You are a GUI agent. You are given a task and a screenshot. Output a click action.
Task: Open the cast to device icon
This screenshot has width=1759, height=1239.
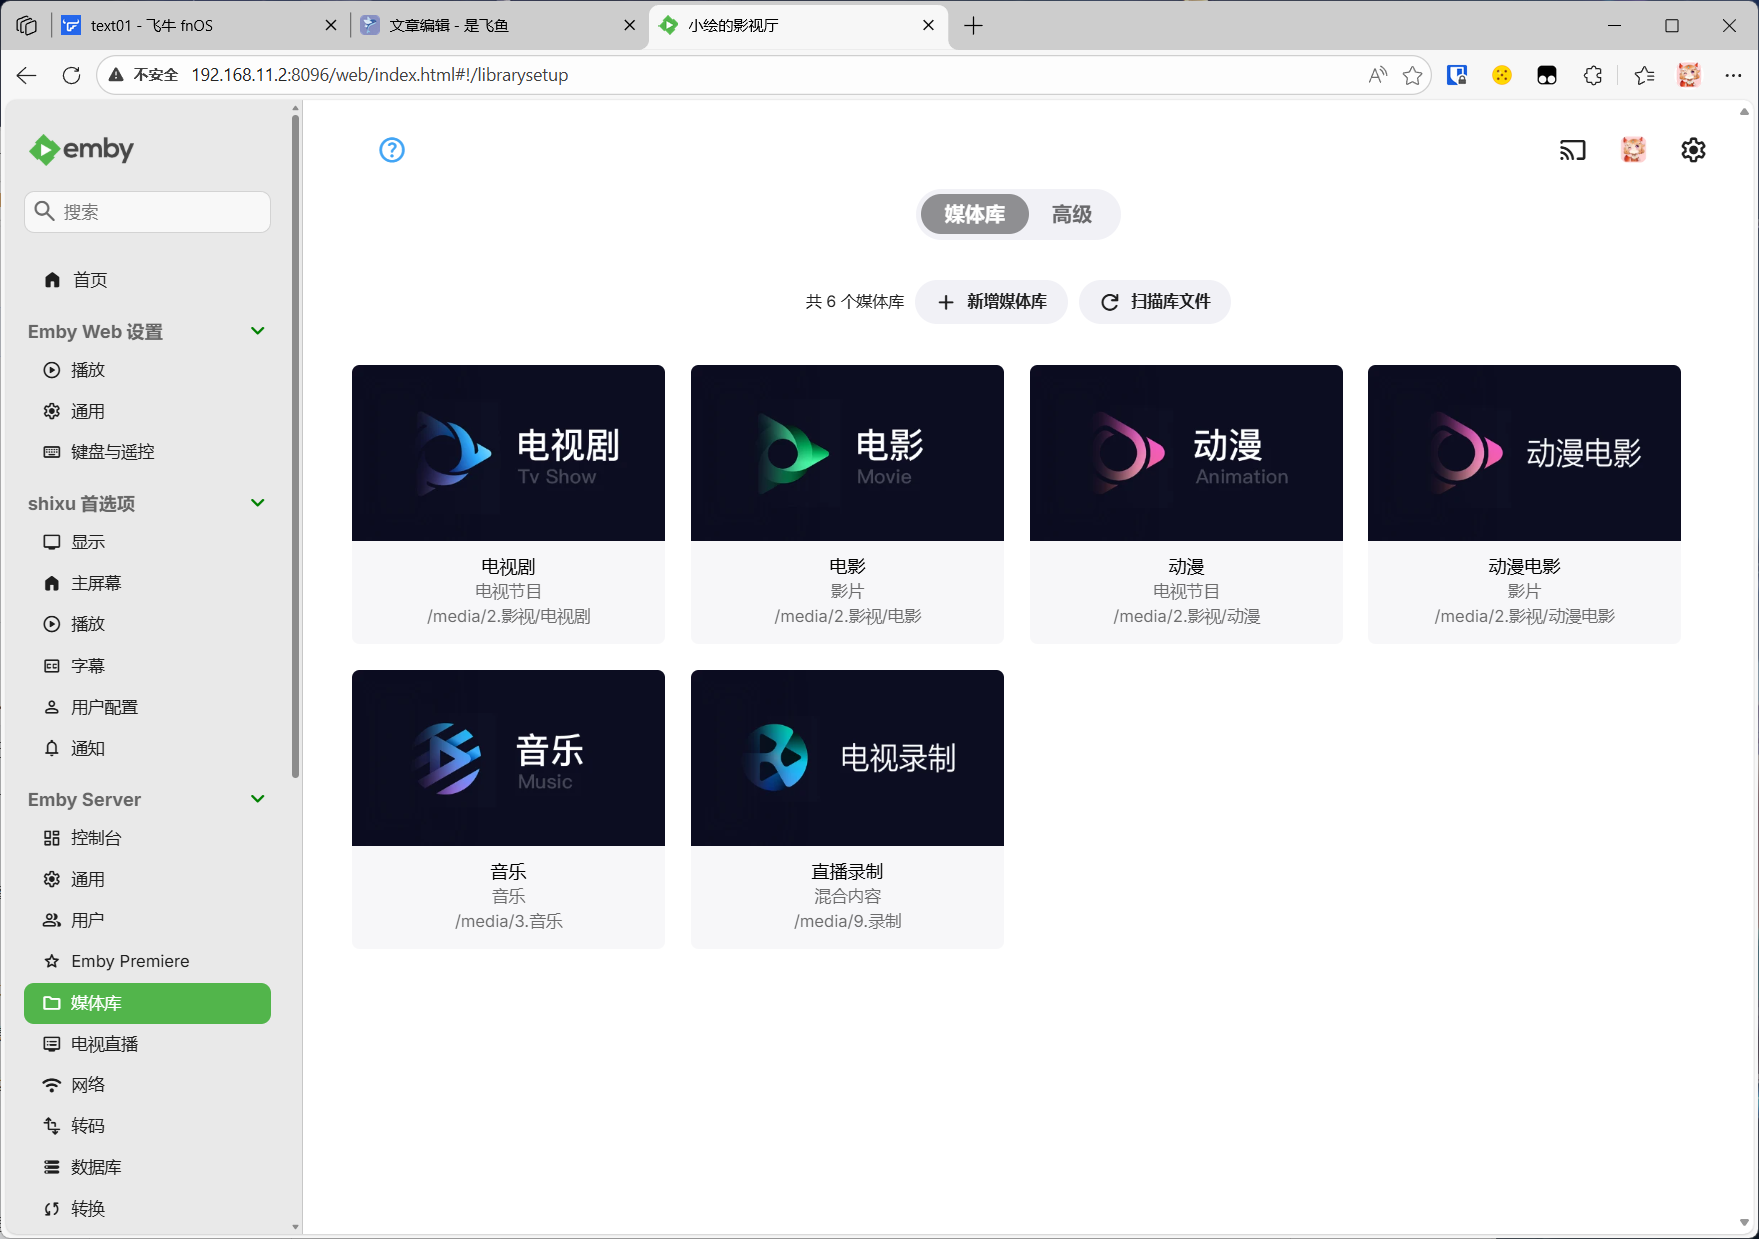tap(1572, 150)
